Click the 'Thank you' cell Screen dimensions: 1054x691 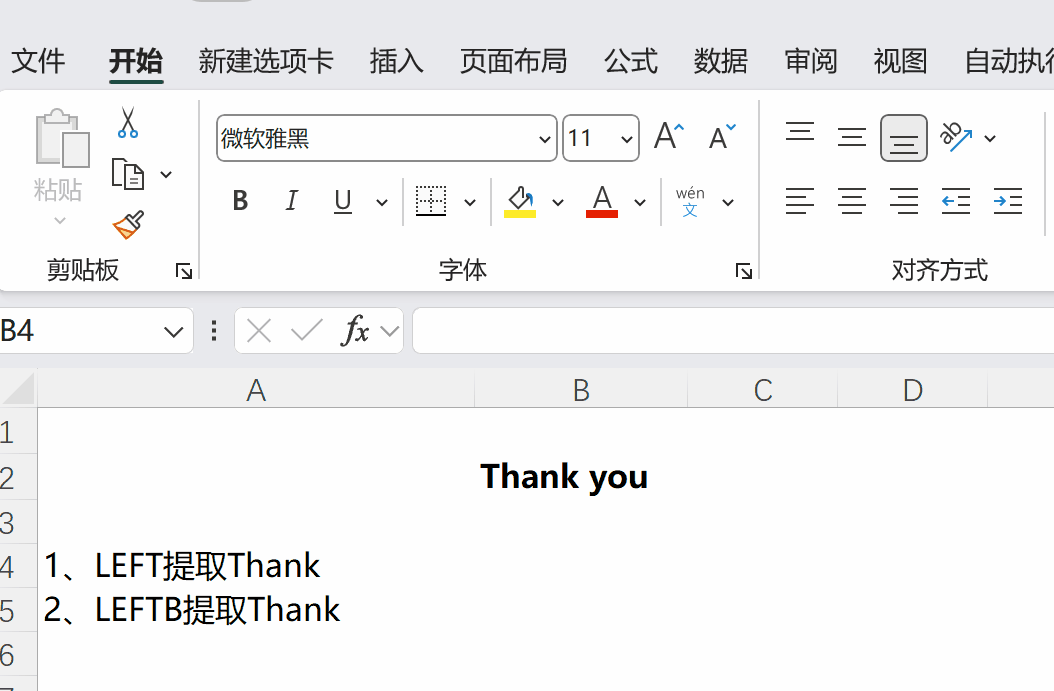[x=564, y=477]
